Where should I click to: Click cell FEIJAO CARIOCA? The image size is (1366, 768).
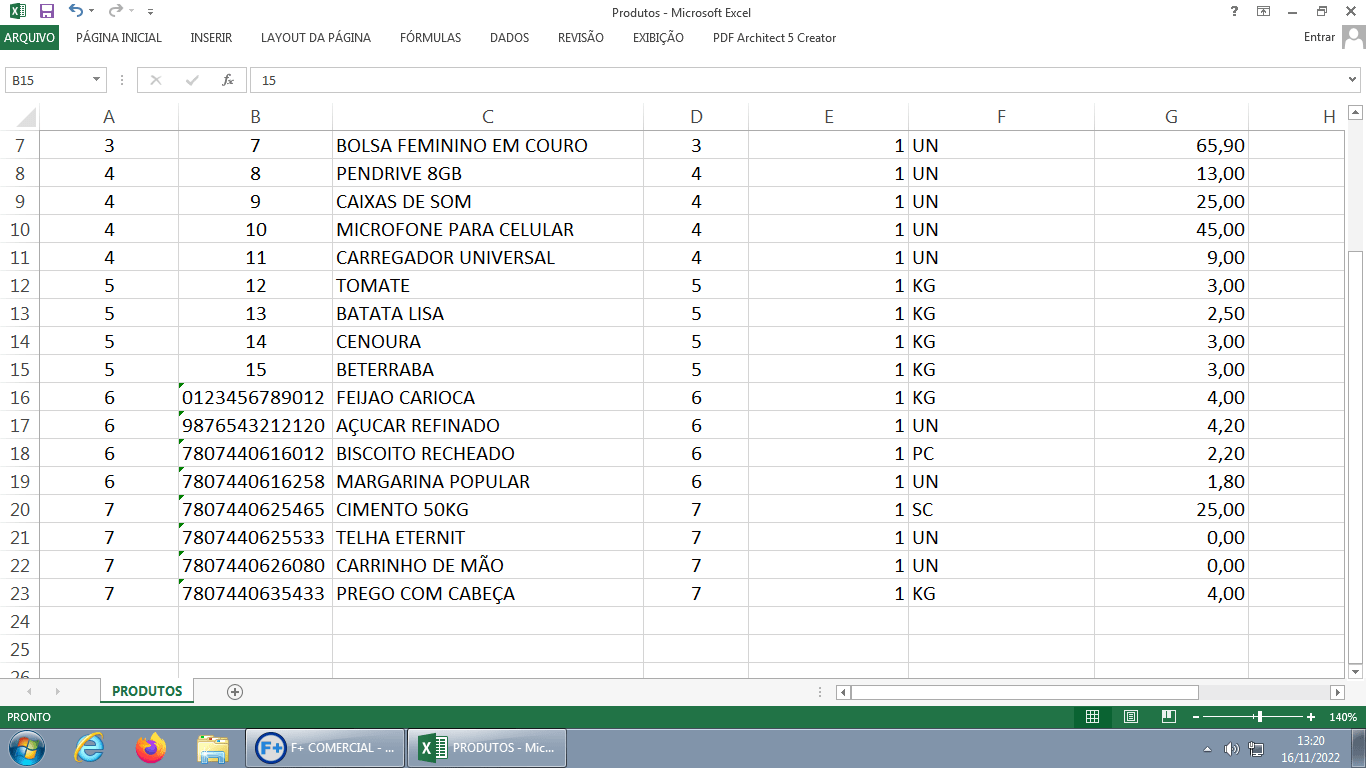tap(488, 397)
